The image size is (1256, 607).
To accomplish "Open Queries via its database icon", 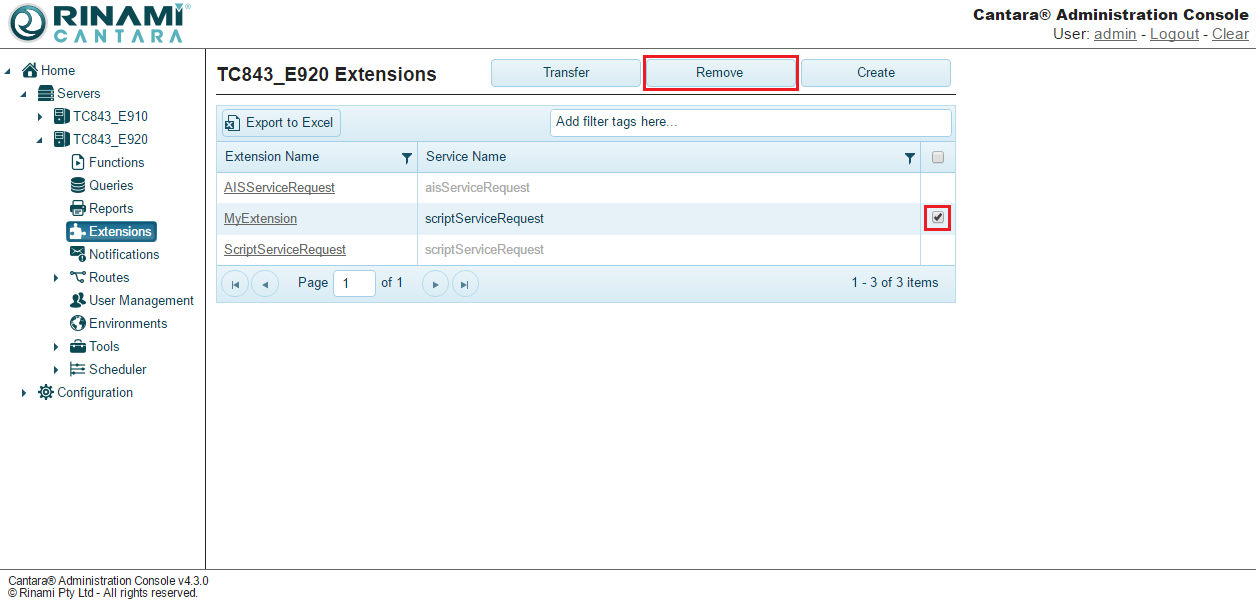I will coord(78,185).
